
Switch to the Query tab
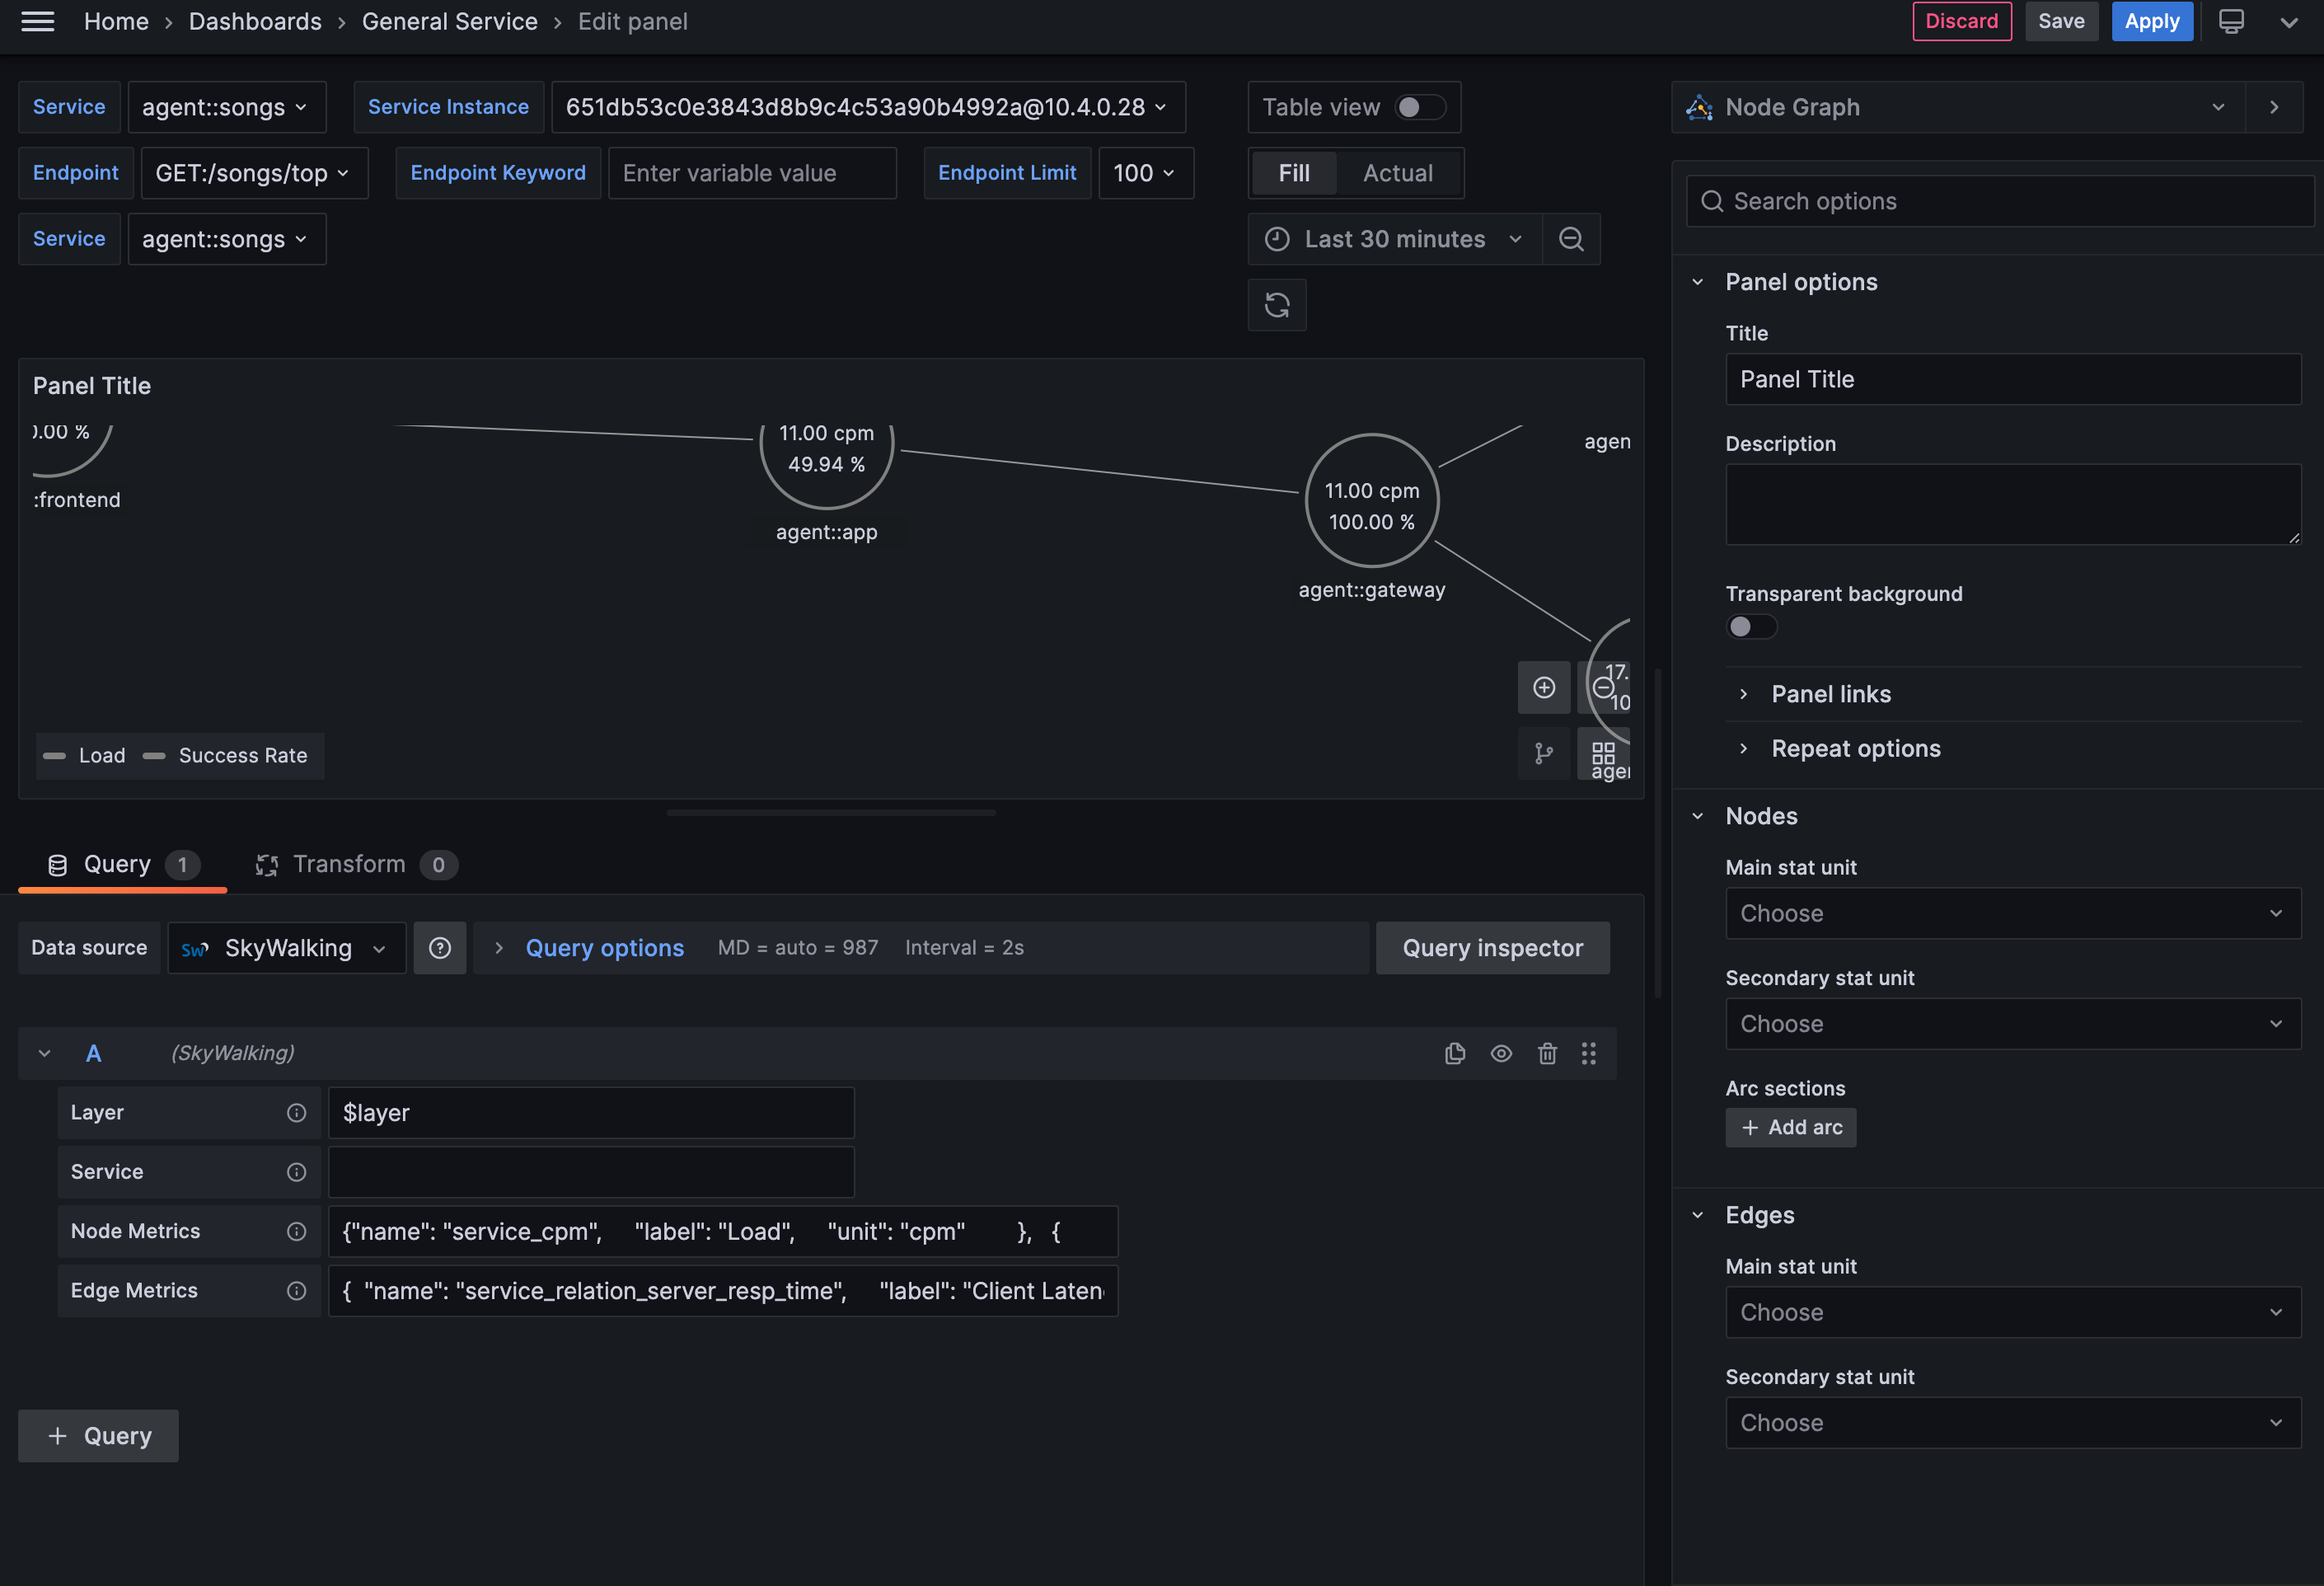(122, 864)
